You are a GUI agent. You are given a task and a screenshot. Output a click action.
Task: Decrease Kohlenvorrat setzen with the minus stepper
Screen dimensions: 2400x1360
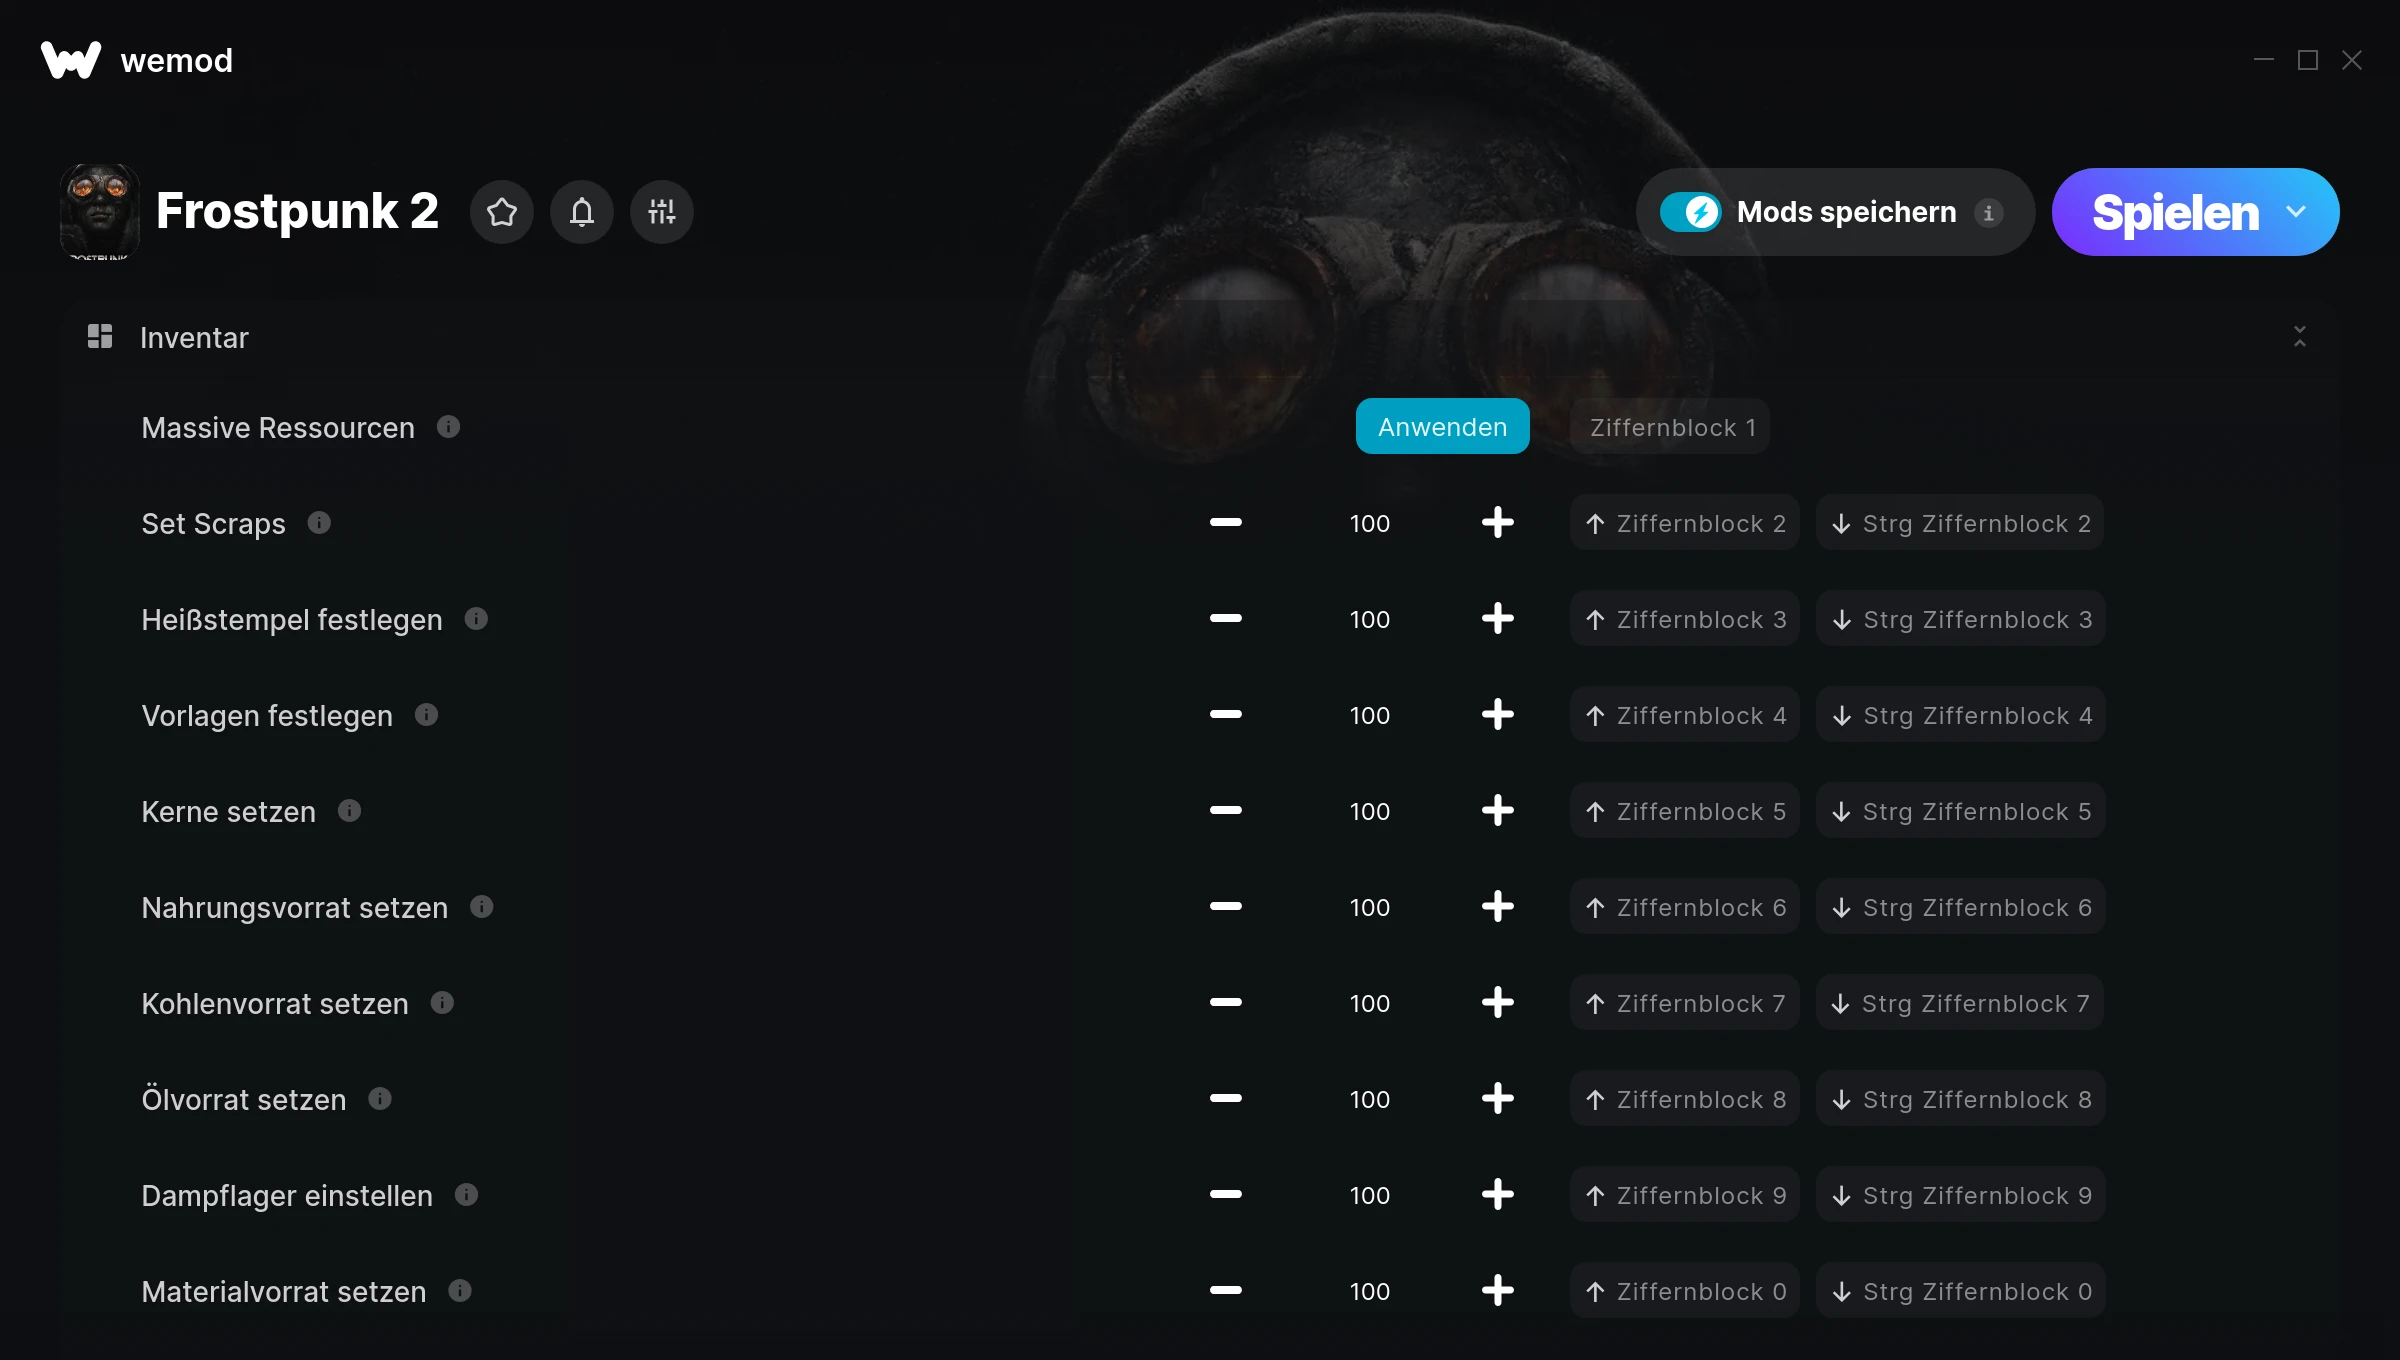[x=1225, y=1003]
